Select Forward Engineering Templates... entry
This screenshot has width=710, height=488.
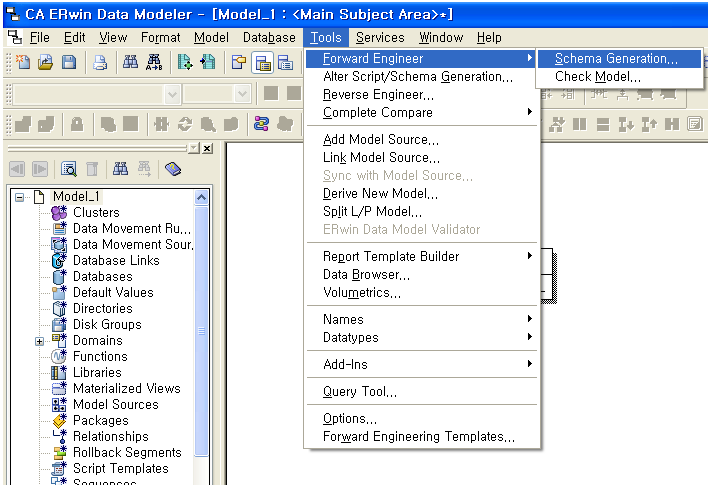click(421, 436)
